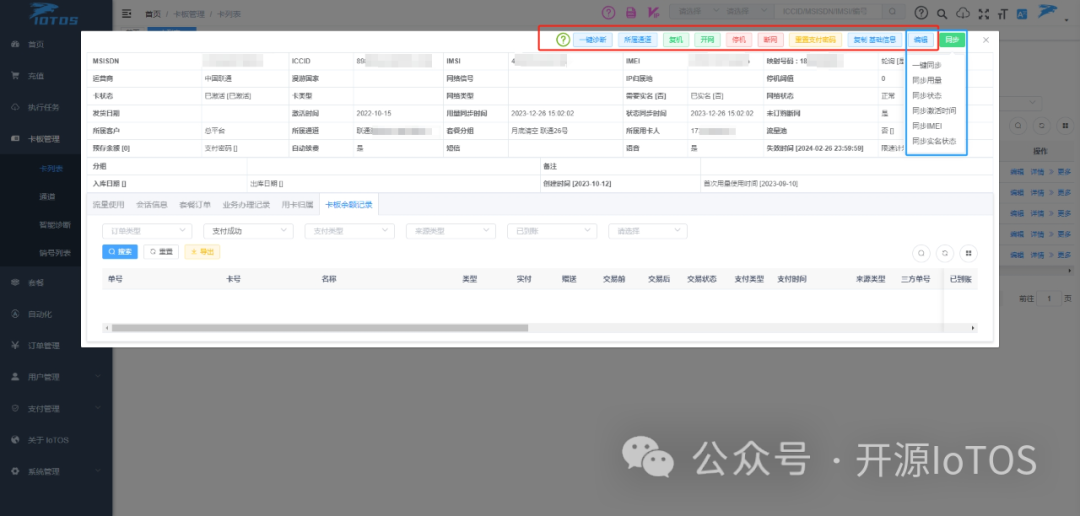
Task: Open the pink document icon in header
Action: tap(631, 12)
